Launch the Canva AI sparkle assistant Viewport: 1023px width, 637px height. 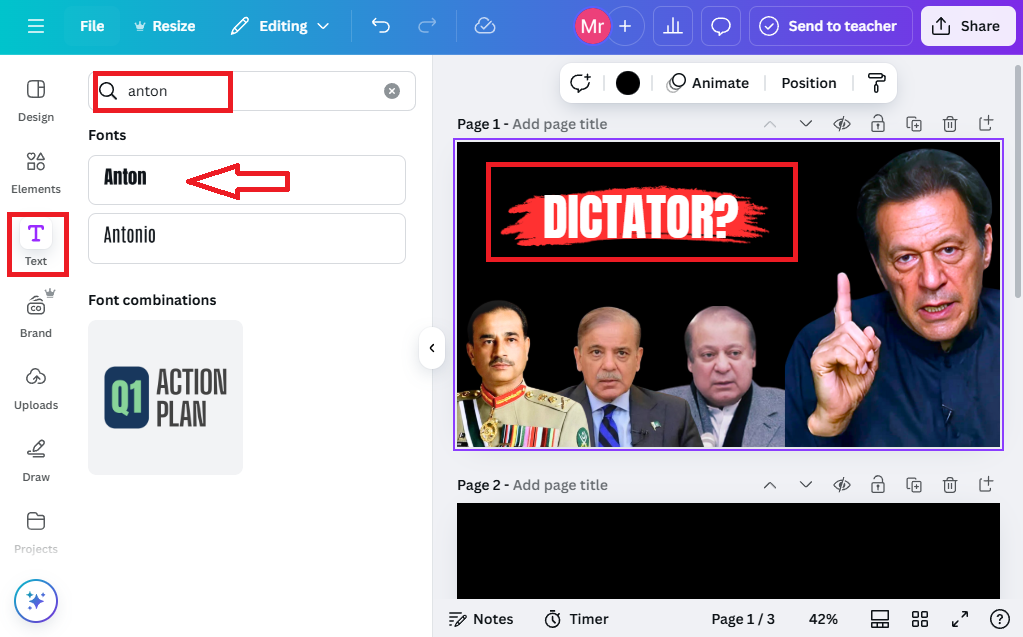[36, 600]
